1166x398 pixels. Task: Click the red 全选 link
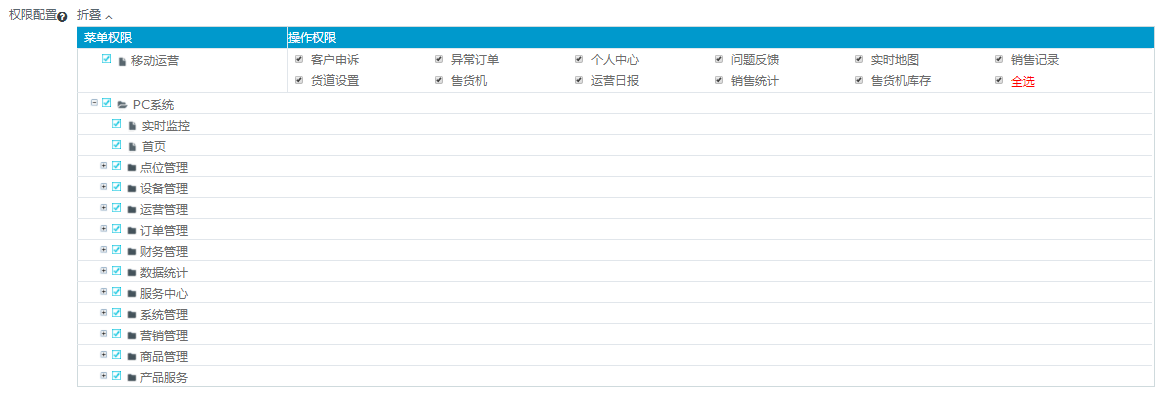pyautogui.click(x=1022, y=82)
